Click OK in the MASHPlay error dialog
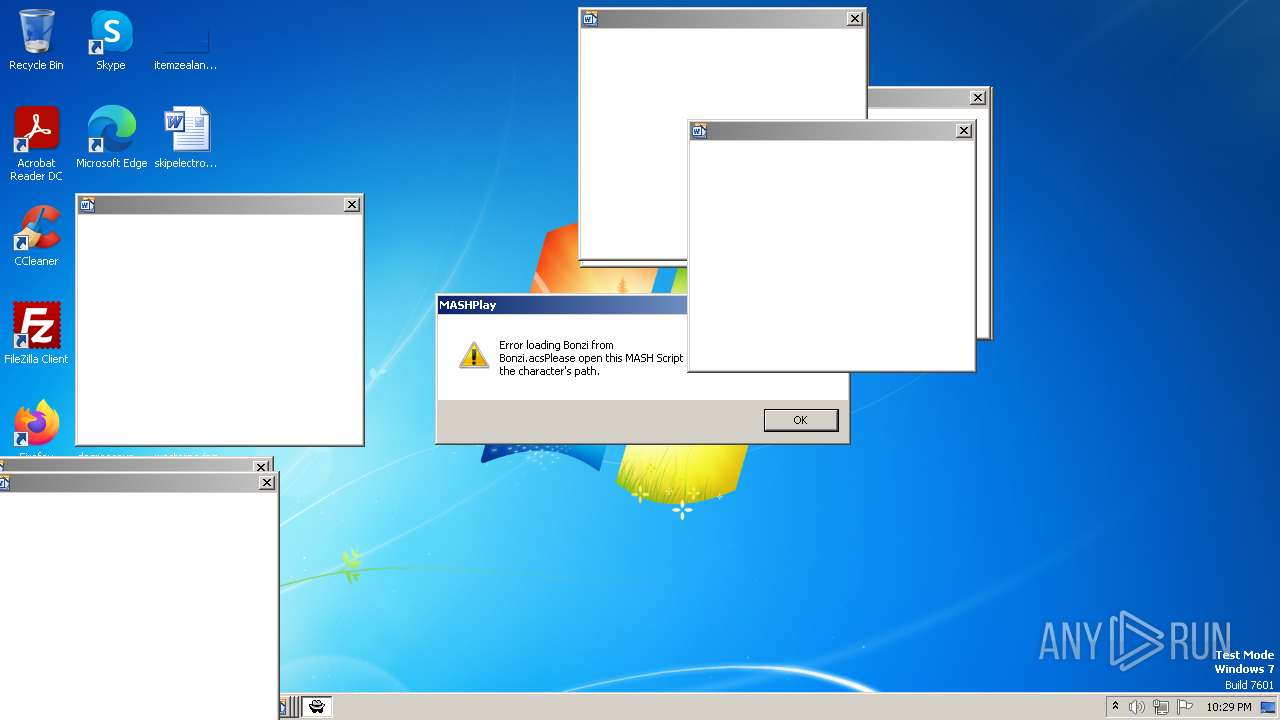1280x720 pixels. (x=800, y=420)
